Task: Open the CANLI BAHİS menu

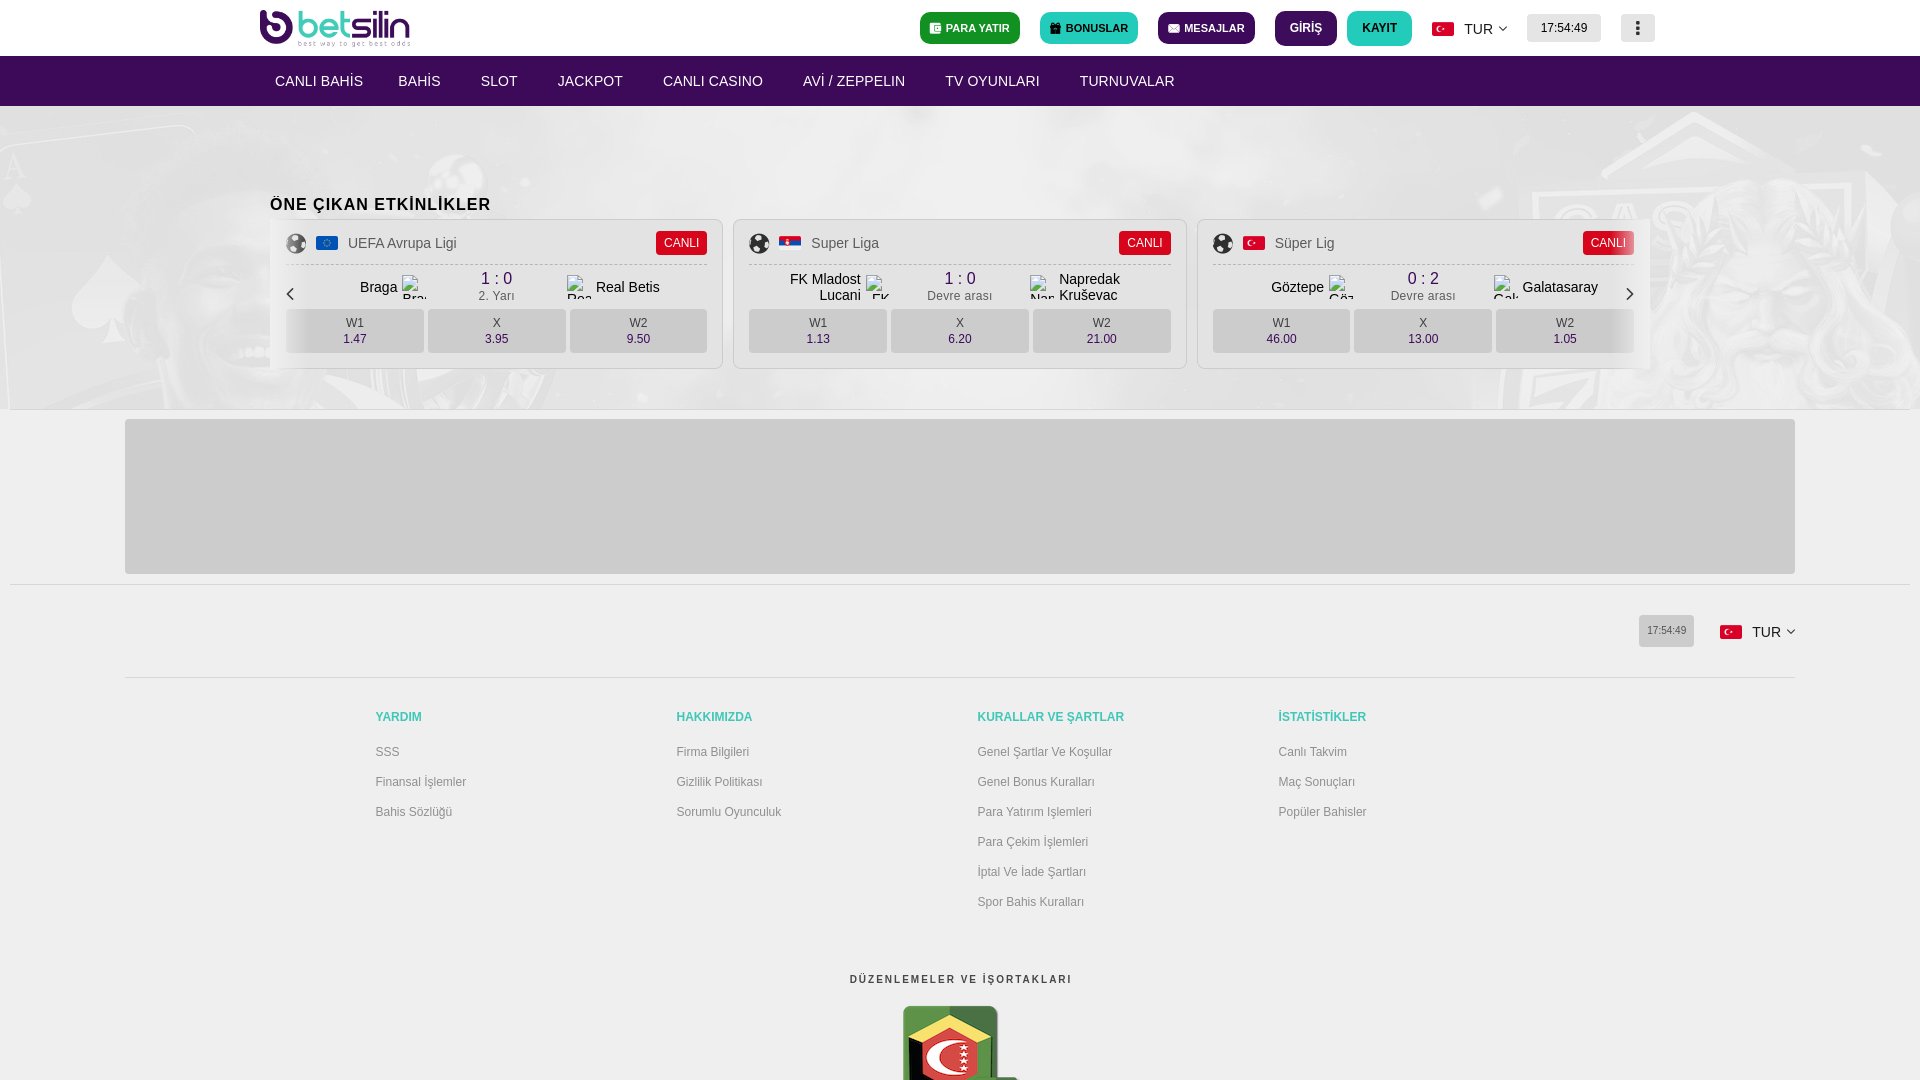Action: 319,81
